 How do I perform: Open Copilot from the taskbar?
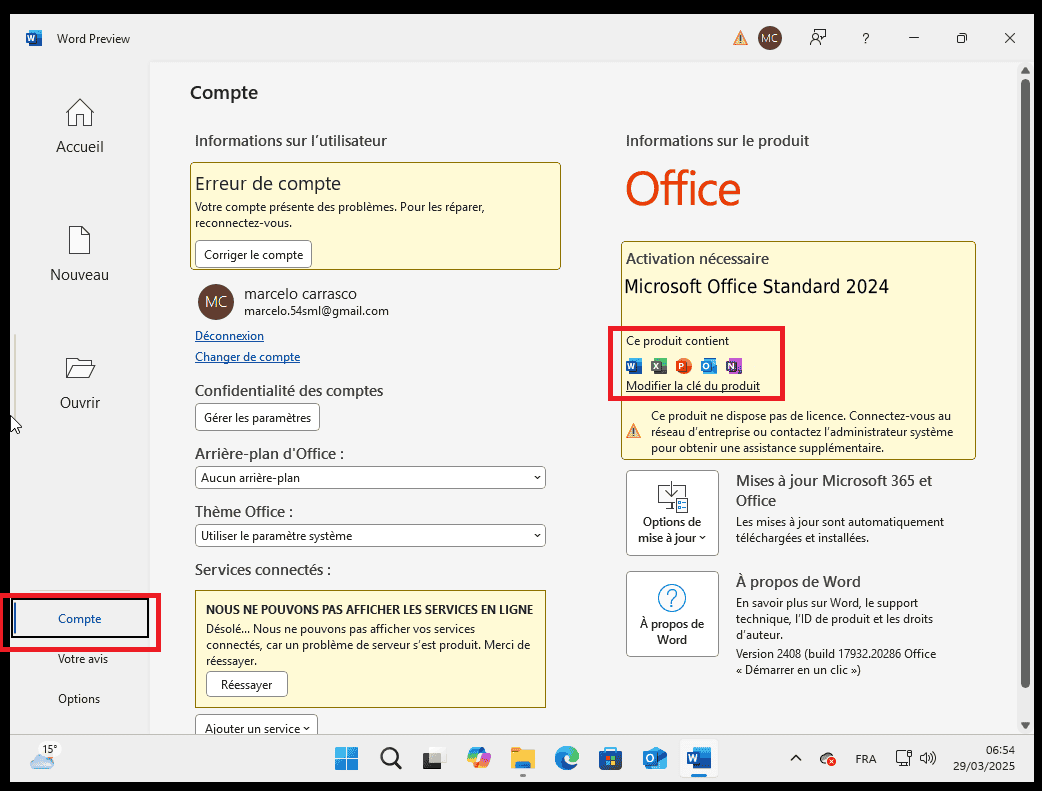[x=479, y=759]
